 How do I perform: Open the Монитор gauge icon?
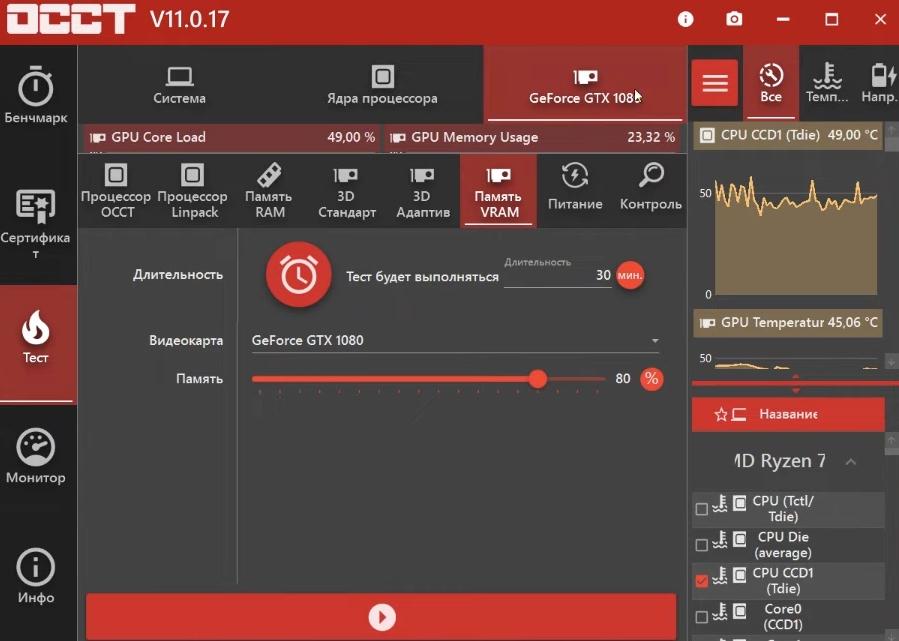point(36,447)
